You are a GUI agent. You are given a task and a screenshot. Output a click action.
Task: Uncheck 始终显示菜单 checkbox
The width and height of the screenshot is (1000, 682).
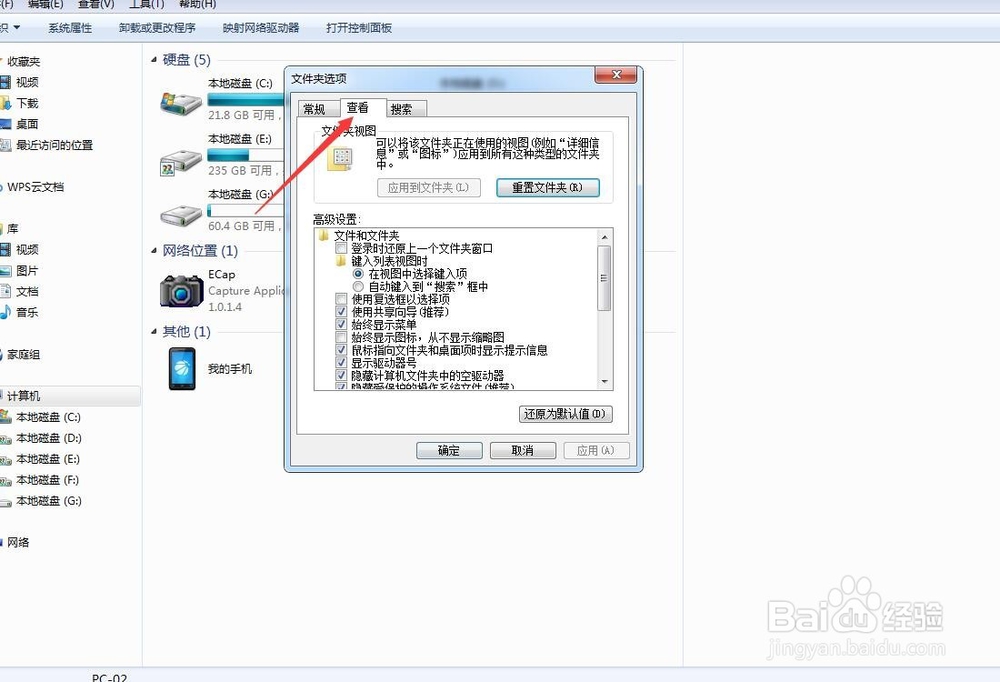[341, 324]
